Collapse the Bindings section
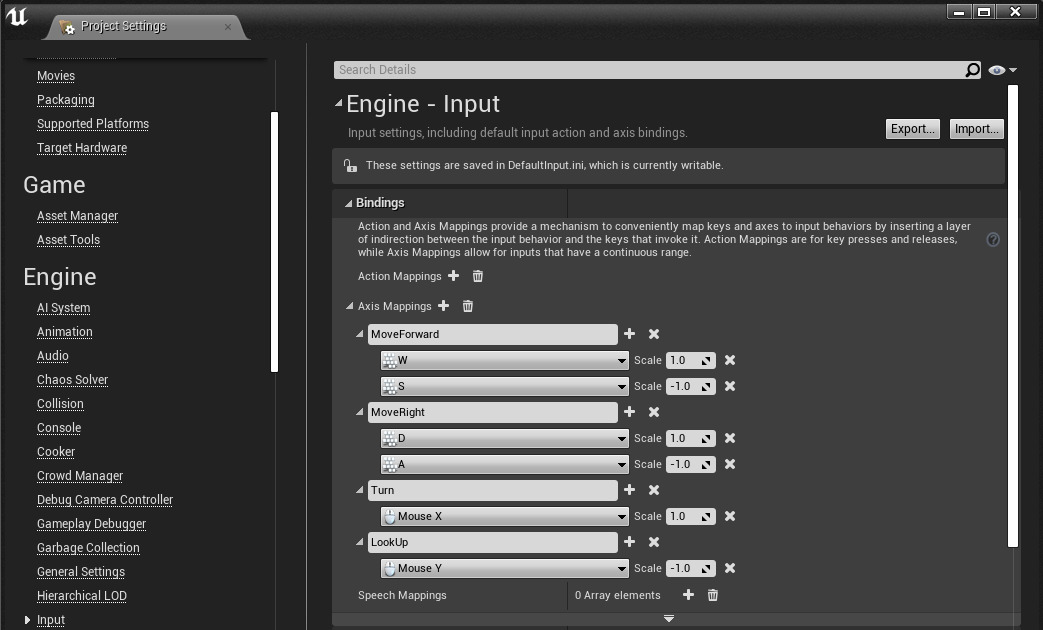This screenshot has width=1043, height=630. (348, 203)
